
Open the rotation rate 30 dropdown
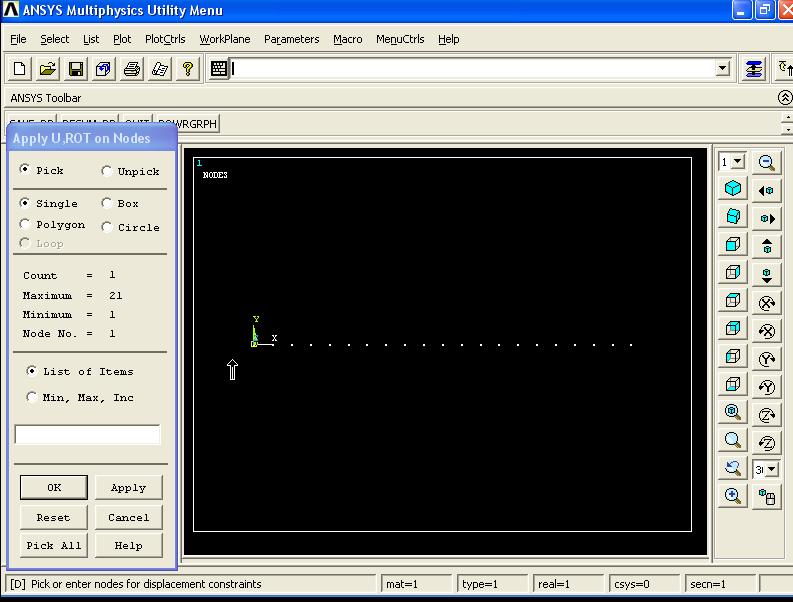click(x=771, y=469)
